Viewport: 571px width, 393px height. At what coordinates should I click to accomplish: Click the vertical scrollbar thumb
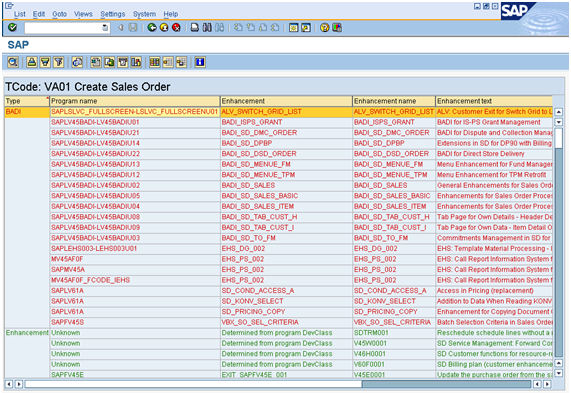[x=558, y=138]
